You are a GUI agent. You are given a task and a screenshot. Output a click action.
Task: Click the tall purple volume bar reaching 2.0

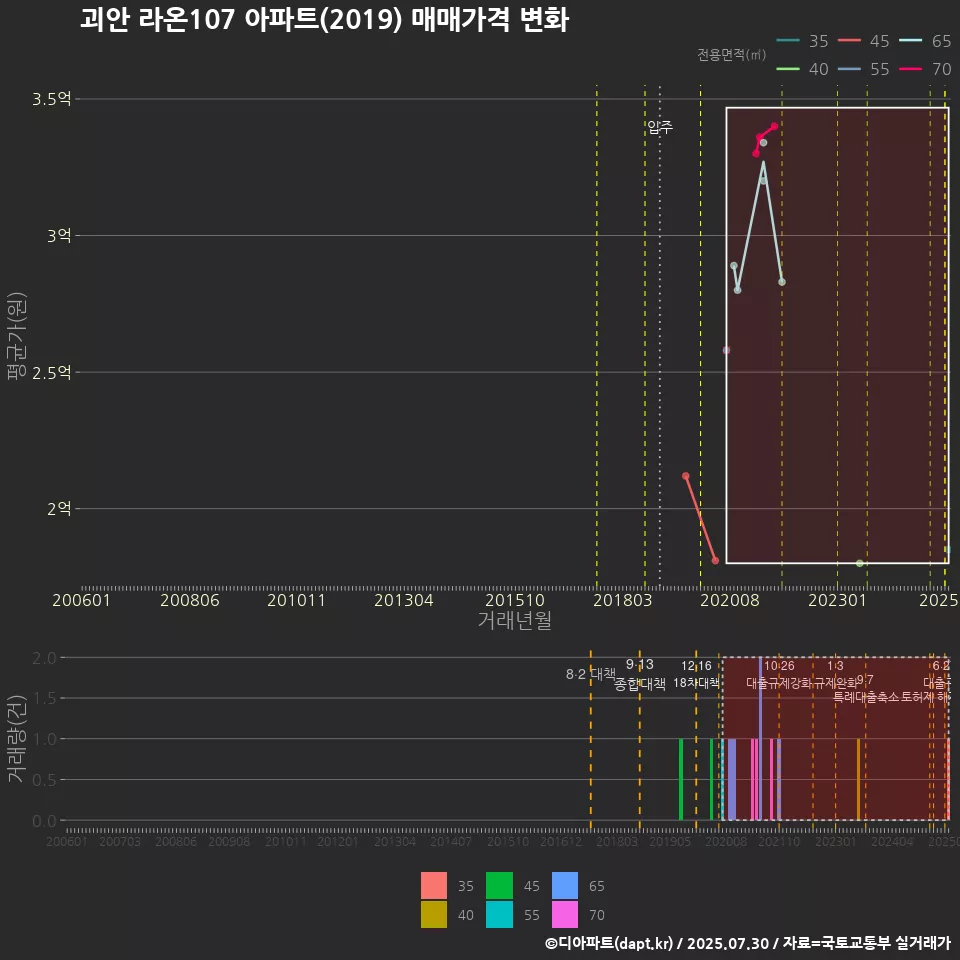pos(760,738)
